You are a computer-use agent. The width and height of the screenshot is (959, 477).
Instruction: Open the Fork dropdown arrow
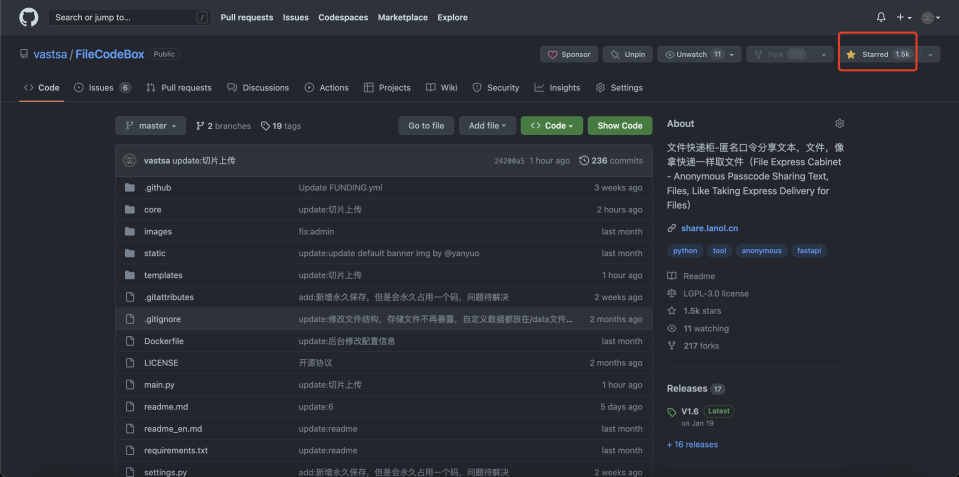click(824, 54)
